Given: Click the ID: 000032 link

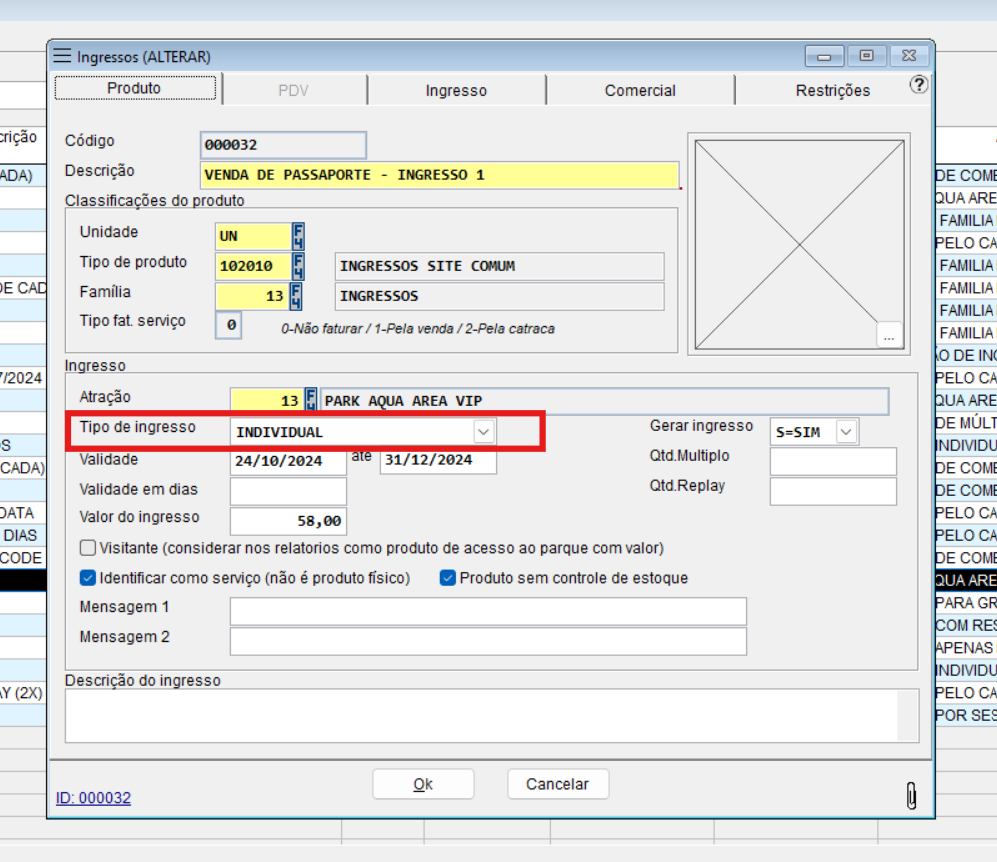Looking at the screenshot, I should tap(93, 798).
